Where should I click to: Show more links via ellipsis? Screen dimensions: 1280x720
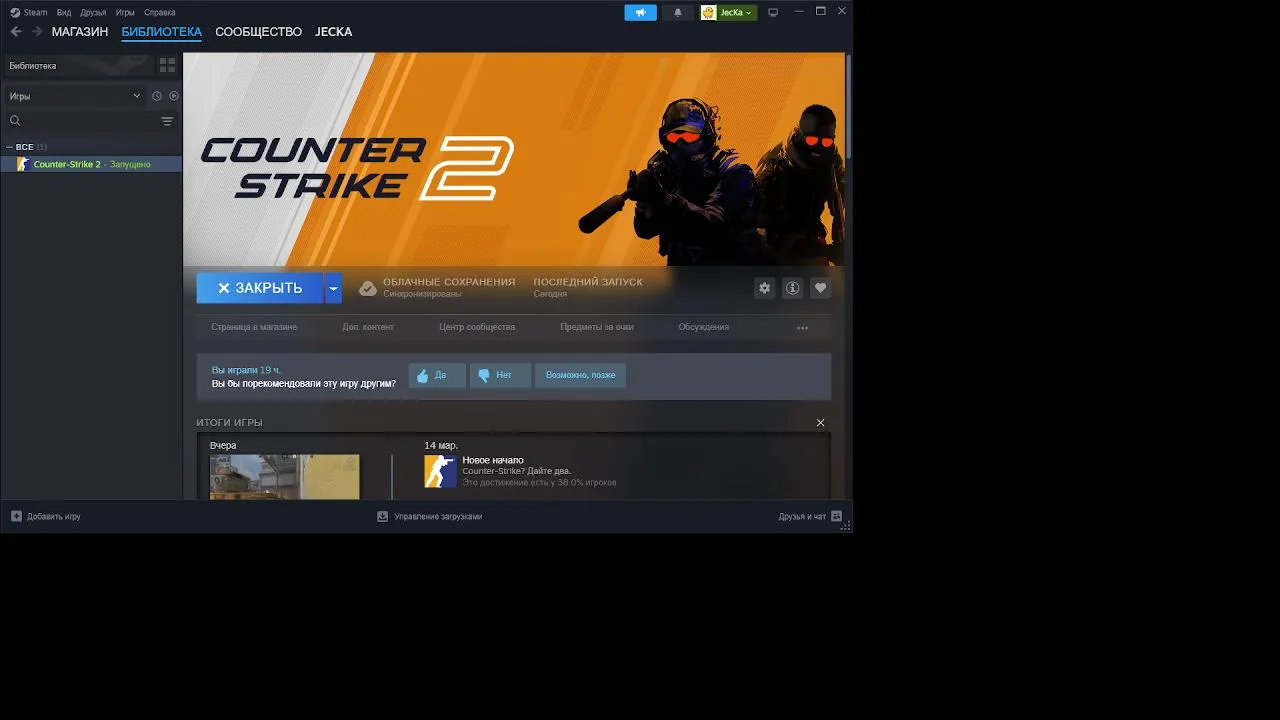(x=802, y=327)
